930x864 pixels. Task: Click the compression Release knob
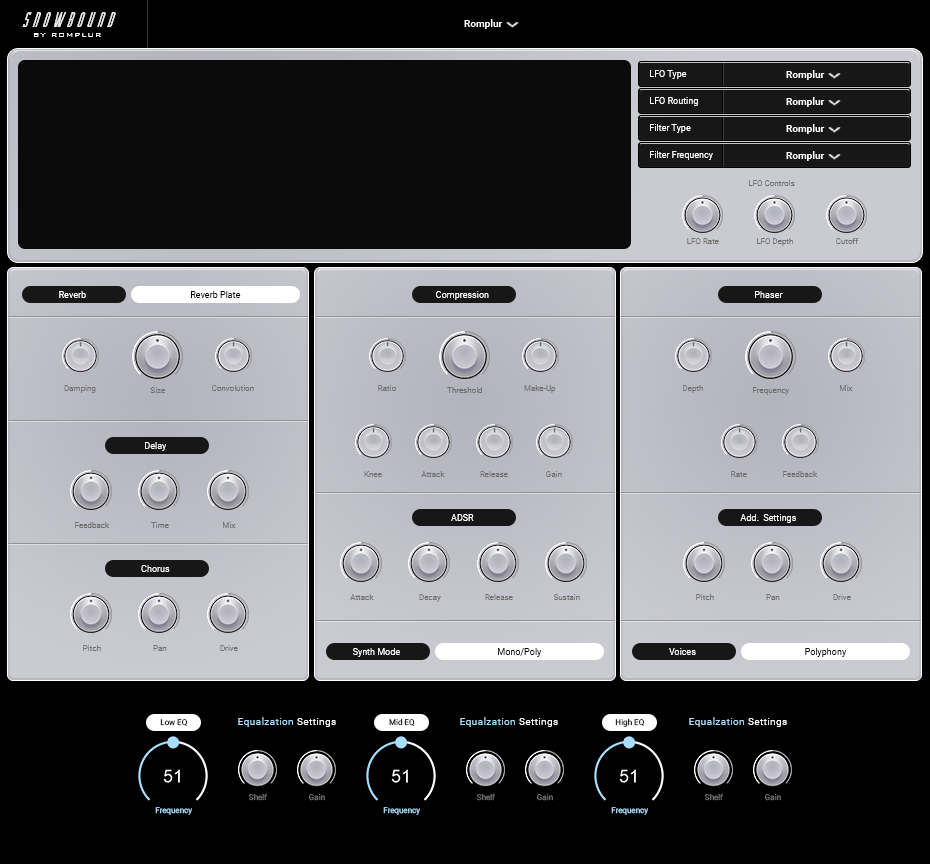(494, 442)
